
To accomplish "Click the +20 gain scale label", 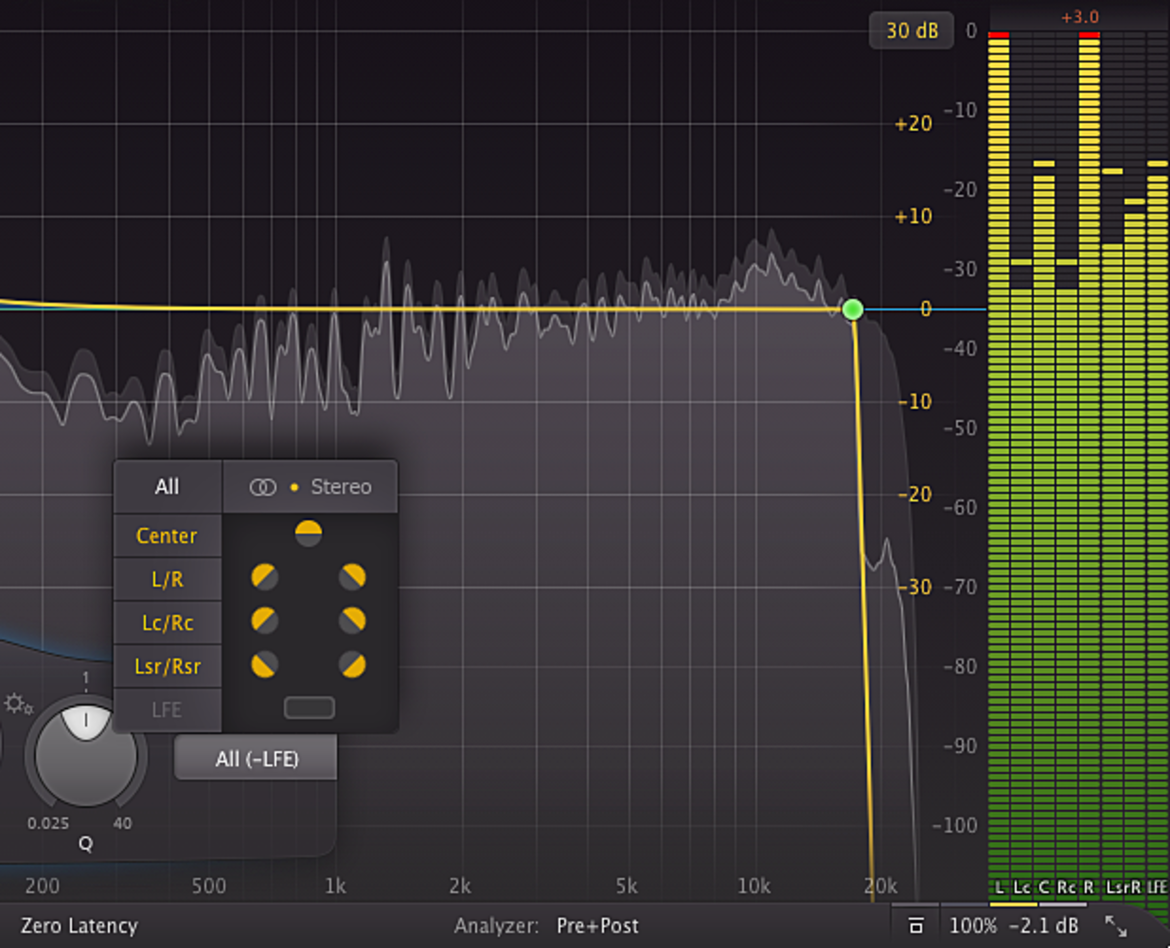I will click(913, 123).
